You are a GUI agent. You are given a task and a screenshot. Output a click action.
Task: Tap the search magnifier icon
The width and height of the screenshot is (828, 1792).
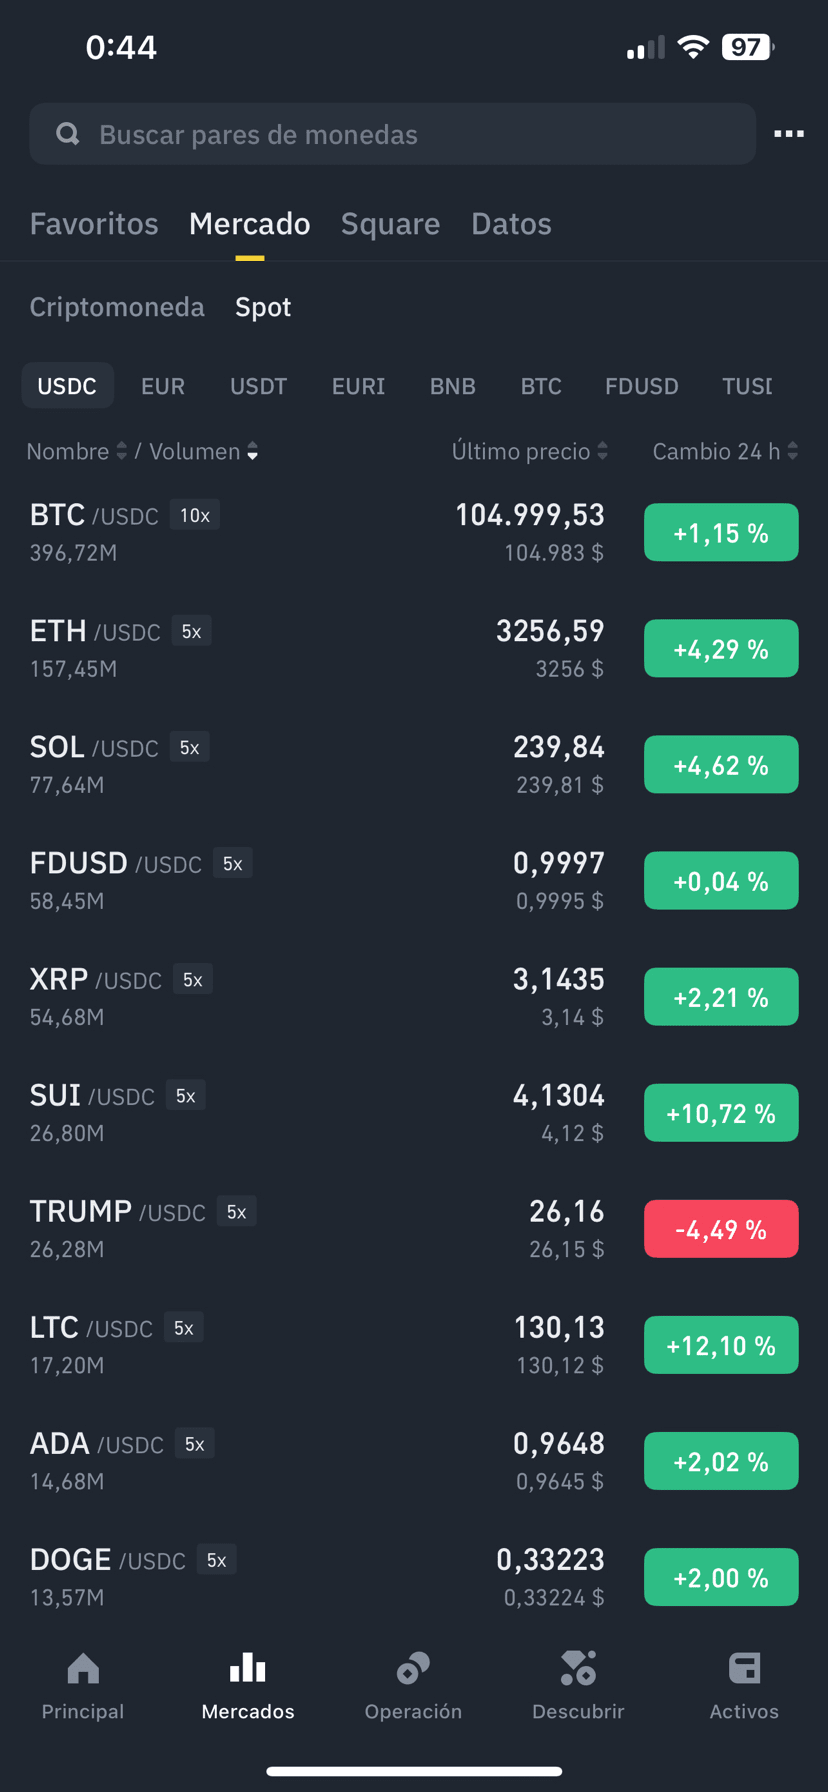[x=68, y=134]
